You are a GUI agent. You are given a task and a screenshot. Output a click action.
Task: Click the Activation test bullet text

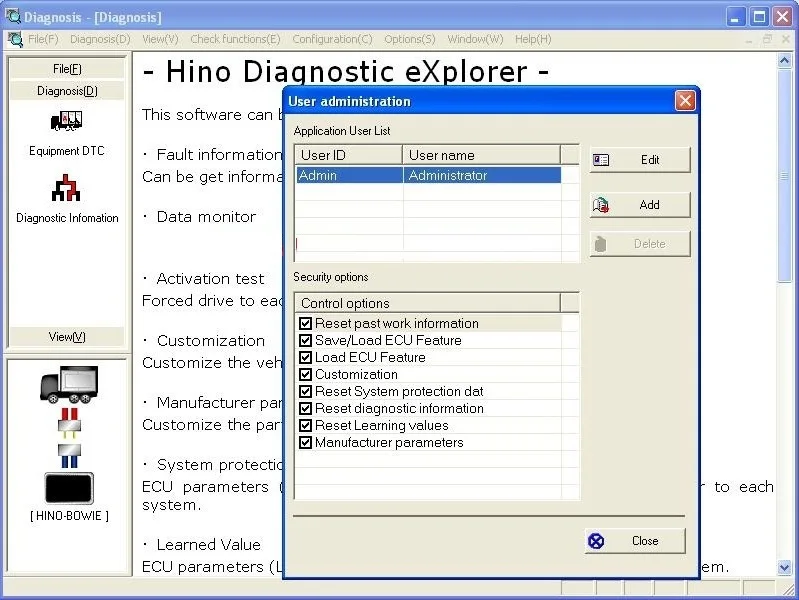(210, 279)
